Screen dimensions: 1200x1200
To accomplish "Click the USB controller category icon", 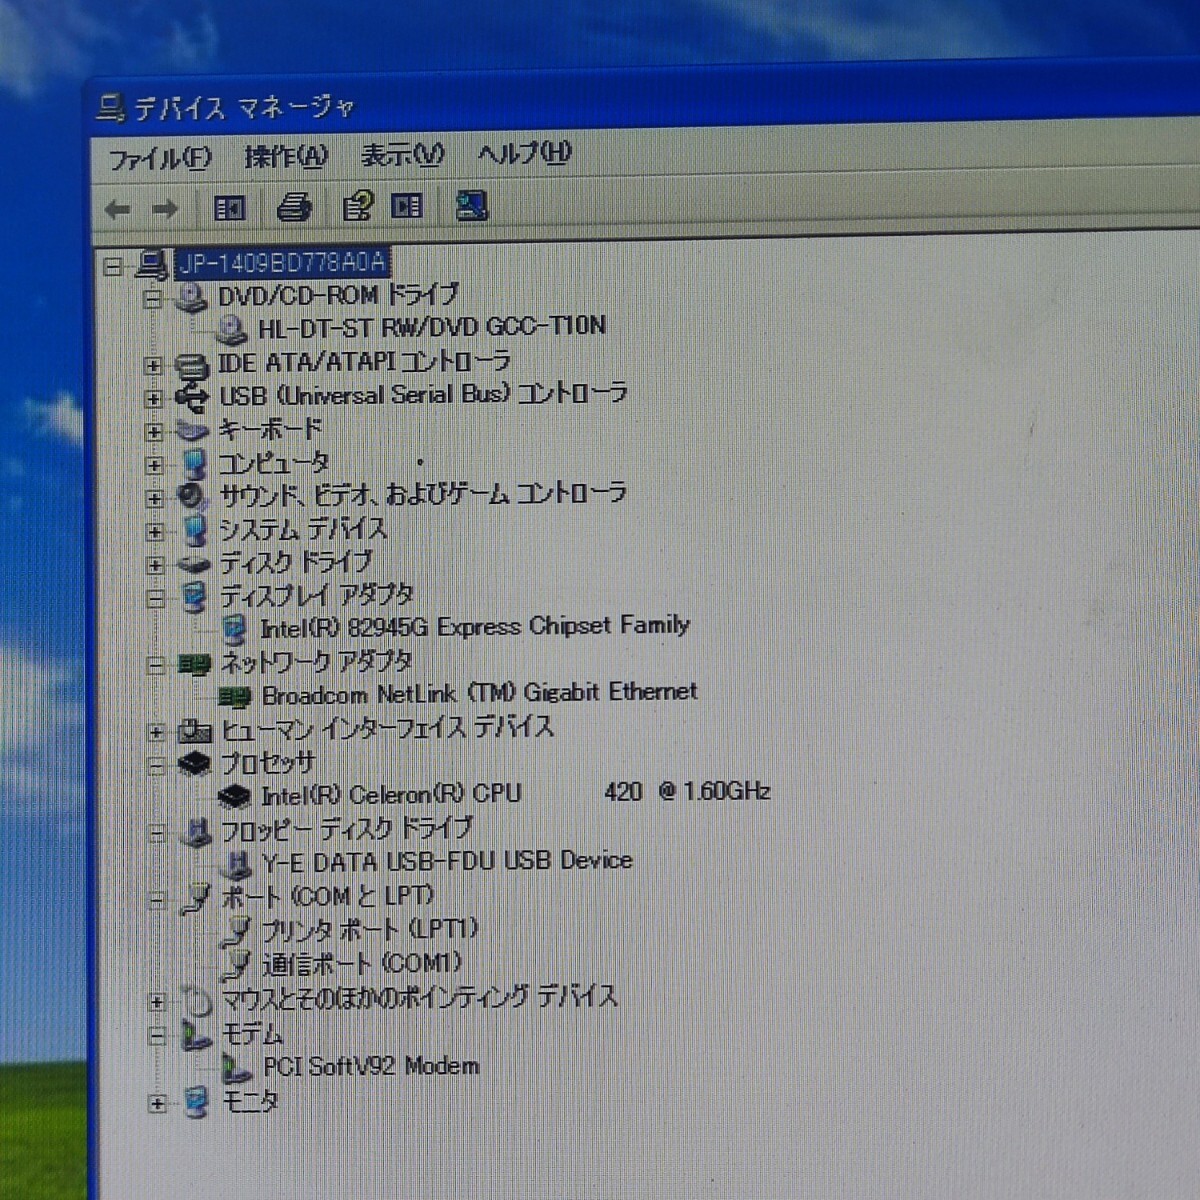I will 191,398.
